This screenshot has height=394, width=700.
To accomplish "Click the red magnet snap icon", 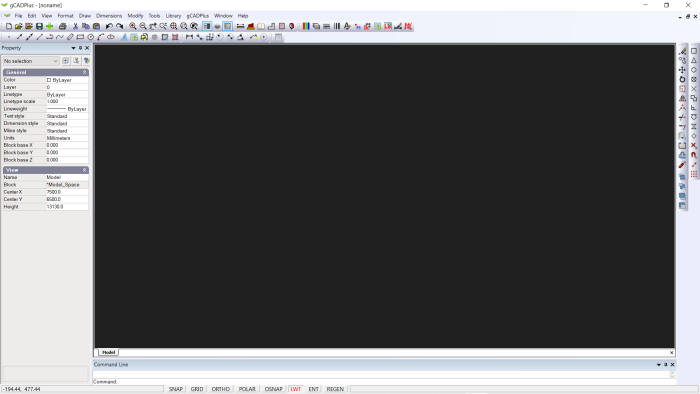I will (694, 155).
